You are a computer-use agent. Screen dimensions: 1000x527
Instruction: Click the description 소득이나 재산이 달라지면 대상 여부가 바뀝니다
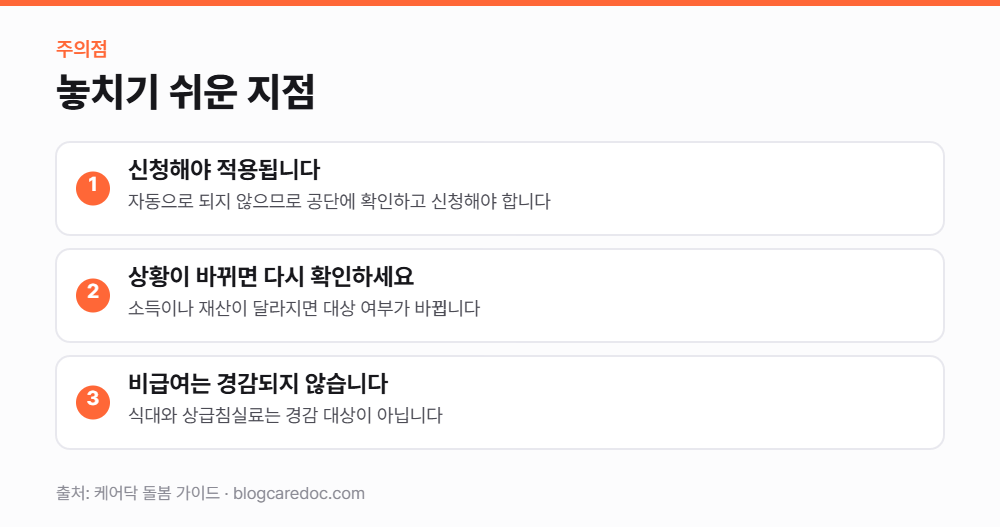(x=304, y=309)
